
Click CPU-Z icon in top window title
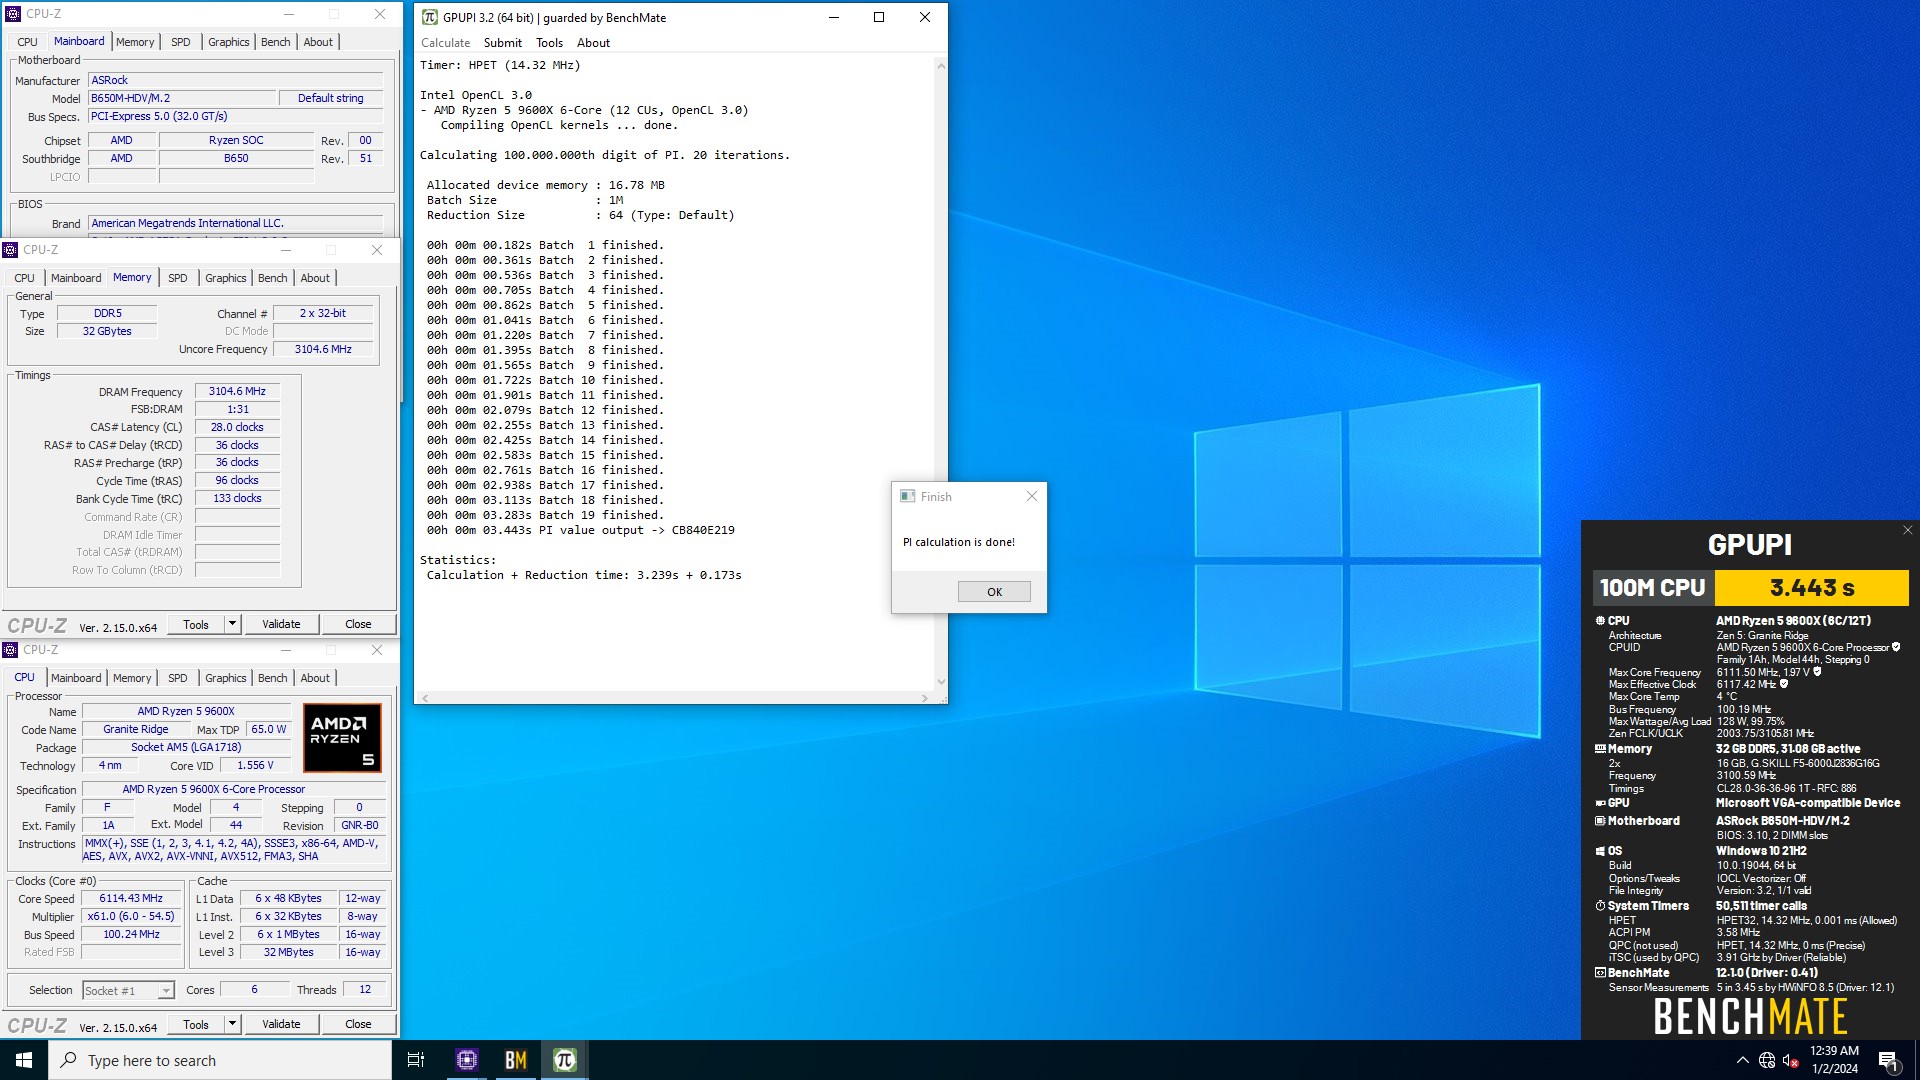click(13, 14)
